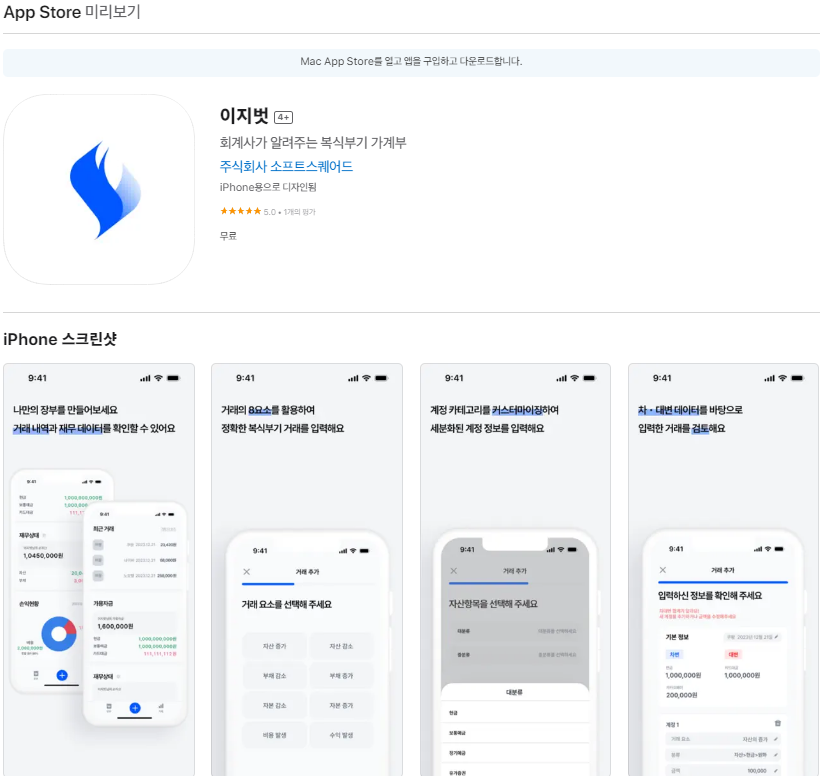The image size is (821, 776).
Task: Open developer link 주식회사 소프트스퀘어드
Action: click(286, 167)
